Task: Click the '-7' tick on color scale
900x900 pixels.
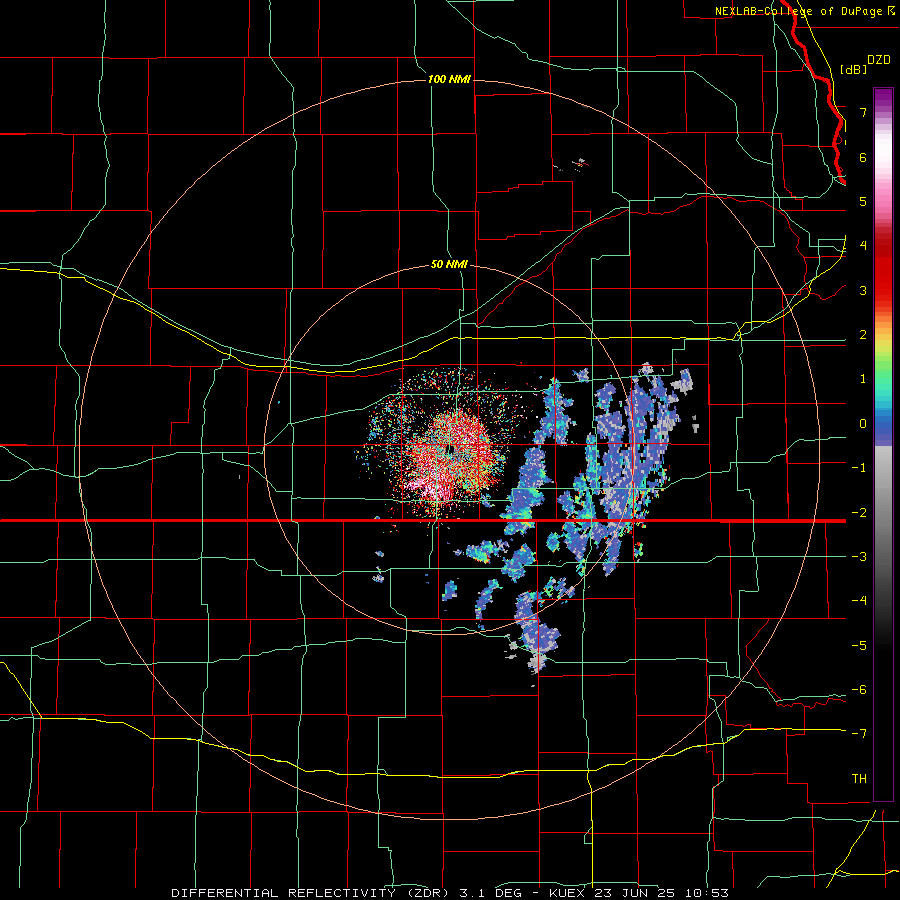Action: pos(859,734)
